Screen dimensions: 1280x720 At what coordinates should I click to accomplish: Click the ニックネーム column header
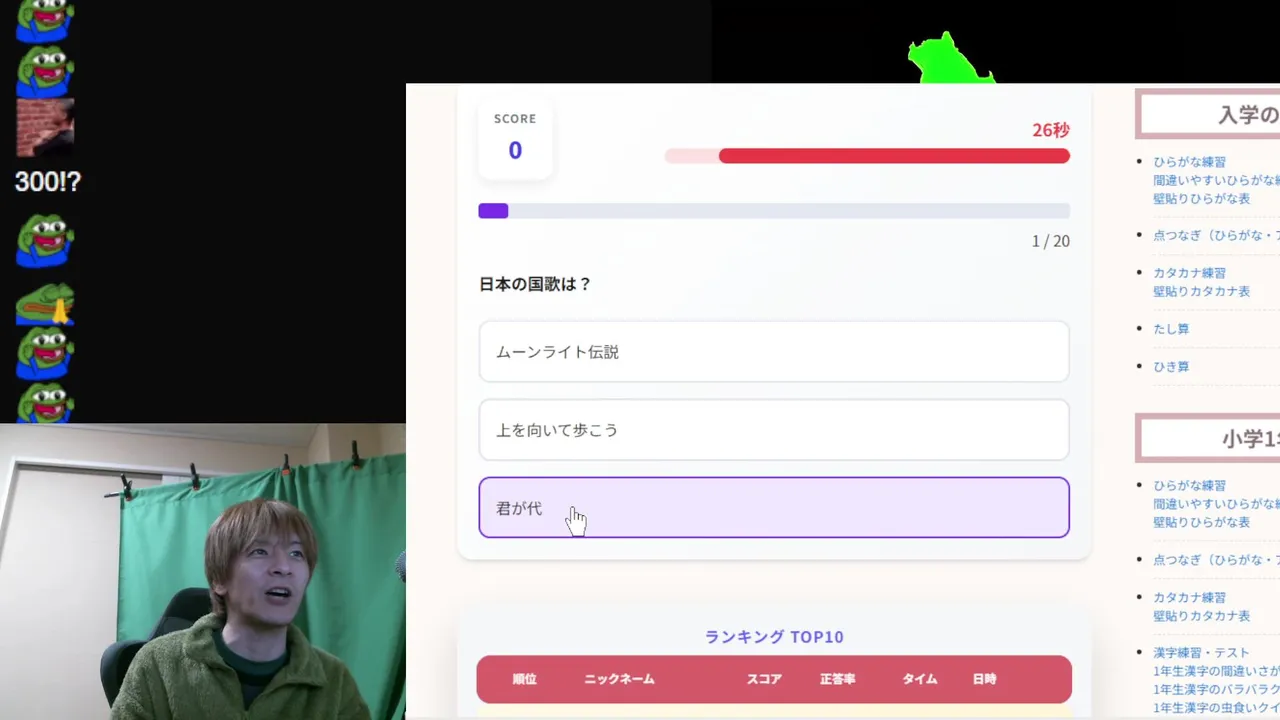pos(620,679)
